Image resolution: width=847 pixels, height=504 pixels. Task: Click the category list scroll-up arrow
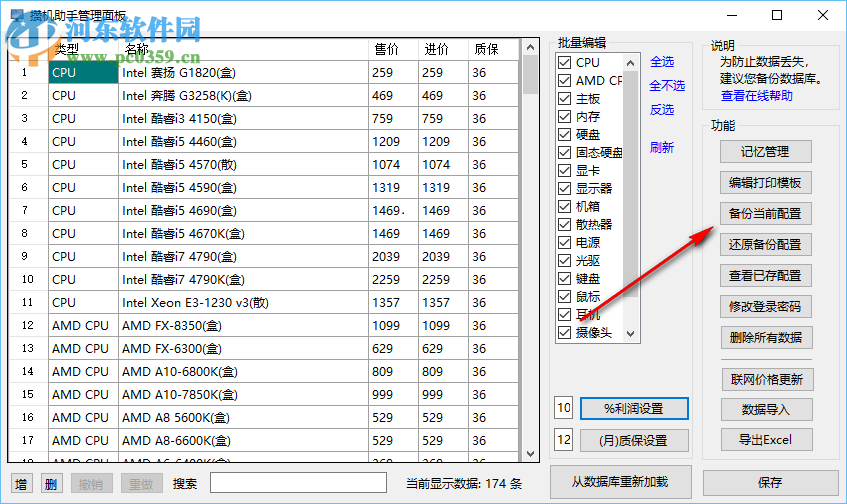click(x=630, y=63)
